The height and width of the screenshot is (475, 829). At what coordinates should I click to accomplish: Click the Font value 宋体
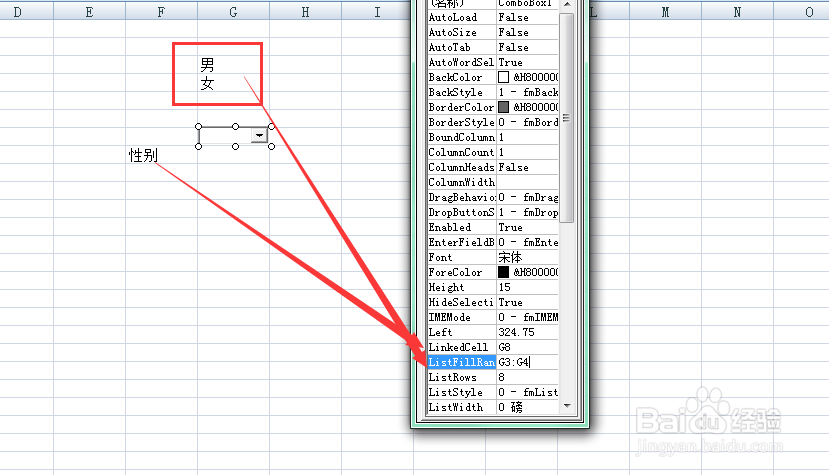528,258
